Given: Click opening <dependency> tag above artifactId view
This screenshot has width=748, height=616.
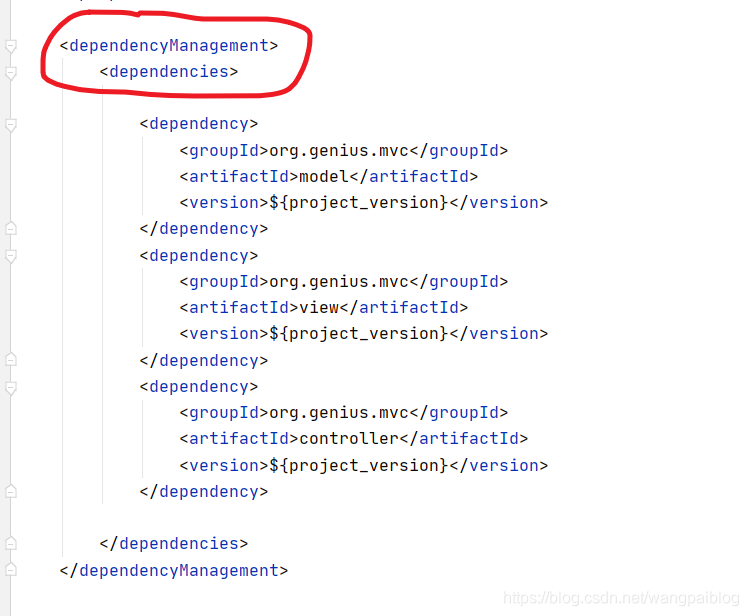Looking at the screenshot, I should point(199,256).
